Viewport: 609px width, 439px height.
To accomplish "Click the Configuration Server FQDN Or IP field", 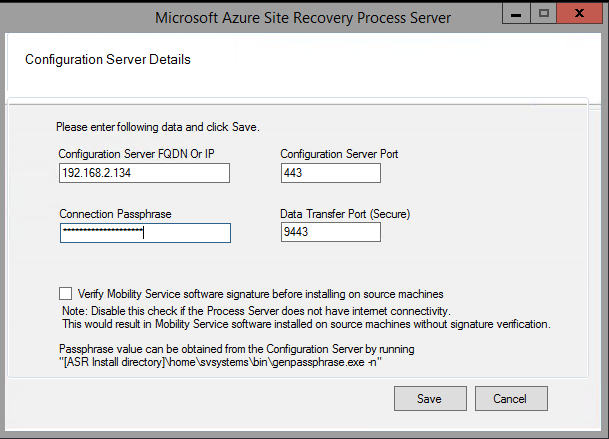I will point(144,173).
